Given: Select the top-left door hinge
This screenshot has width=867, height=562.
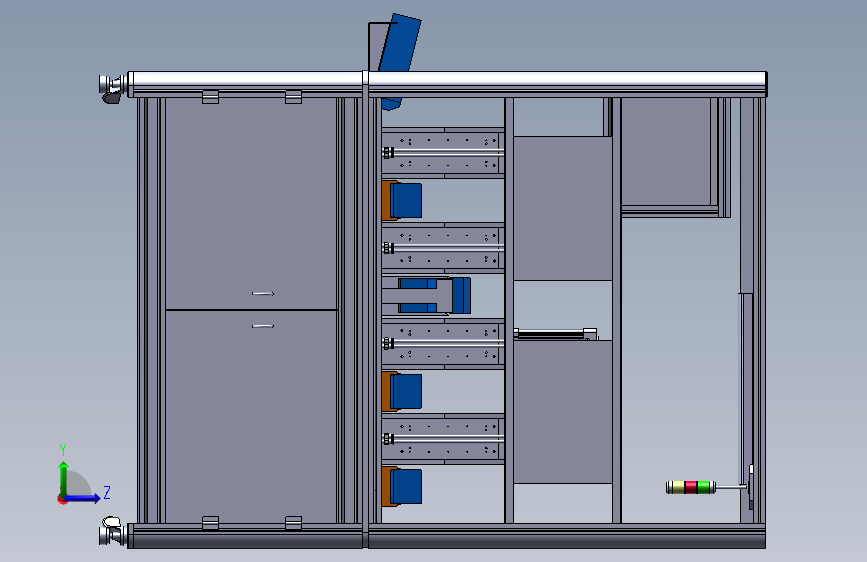Looking at the screenshot, I should coord(210,97).
